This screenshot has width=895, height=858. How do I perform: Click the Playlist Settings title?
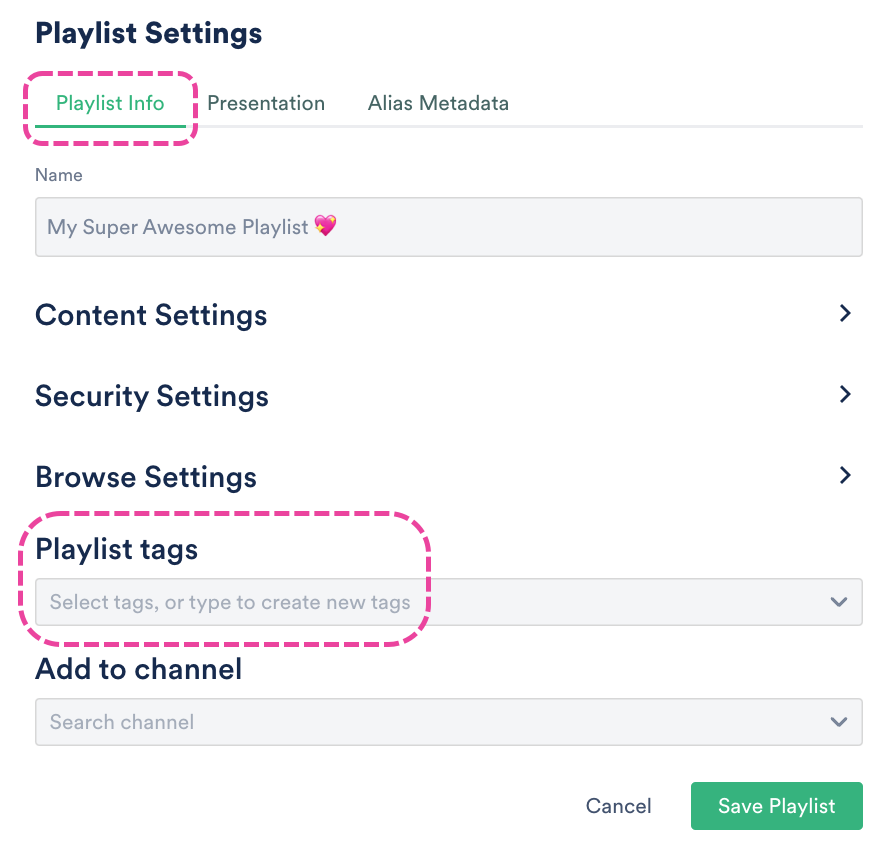pyautogui.click(x=149, y=33)
